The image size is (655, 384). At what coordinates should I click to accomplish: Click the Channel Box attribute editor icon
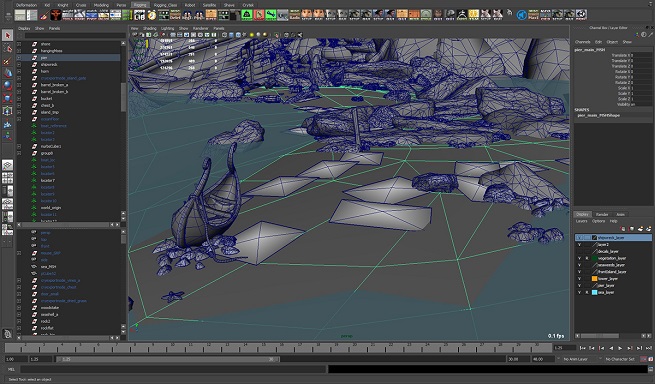pos(643,35)
